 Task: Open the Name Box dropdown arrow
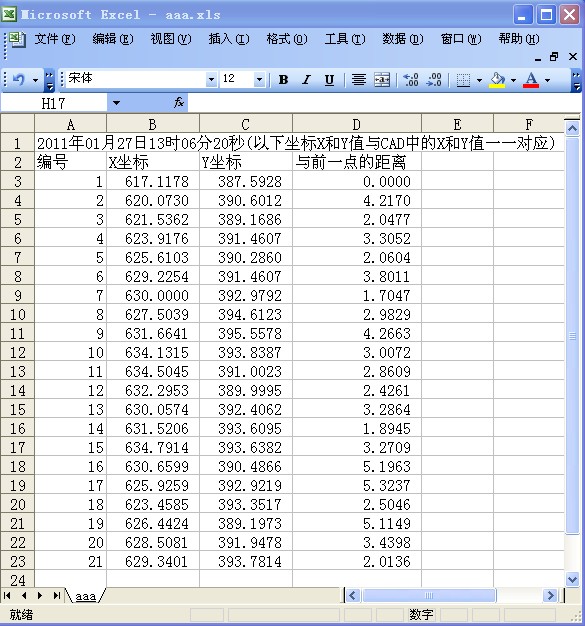point(116,103)
